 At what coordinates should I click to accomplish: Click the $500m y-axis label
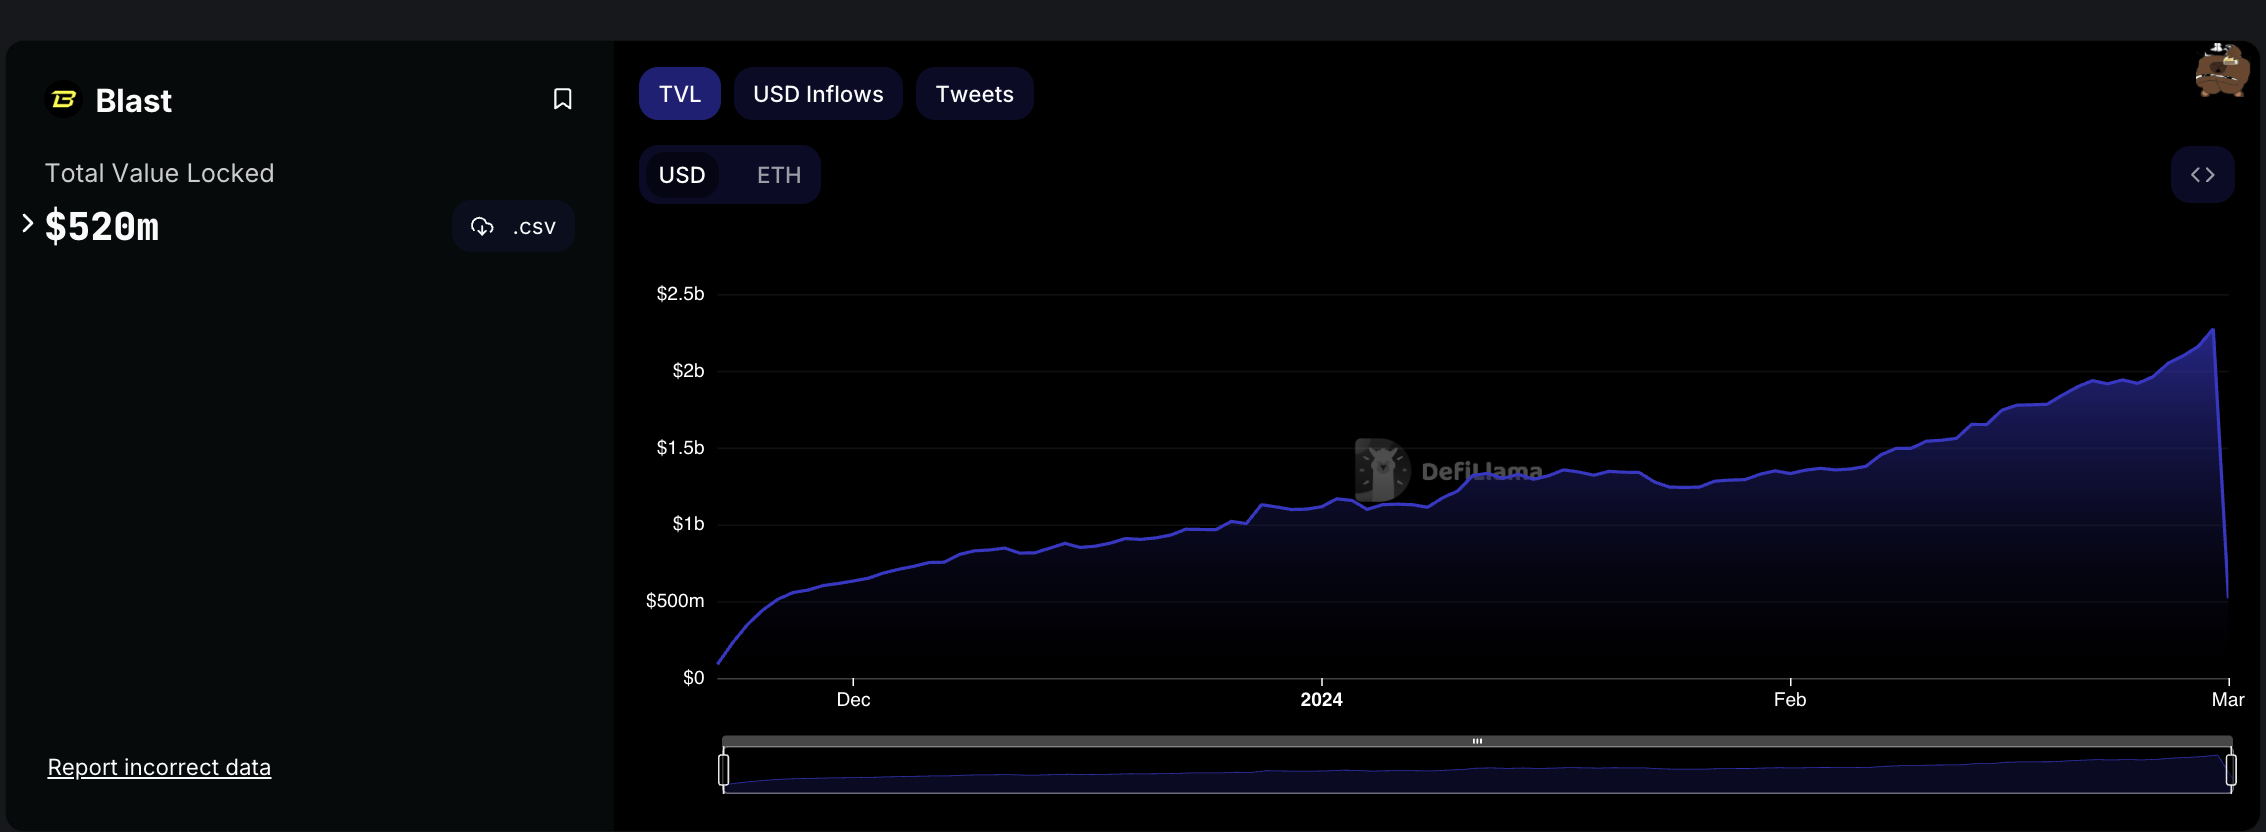(x=675, y=601)
